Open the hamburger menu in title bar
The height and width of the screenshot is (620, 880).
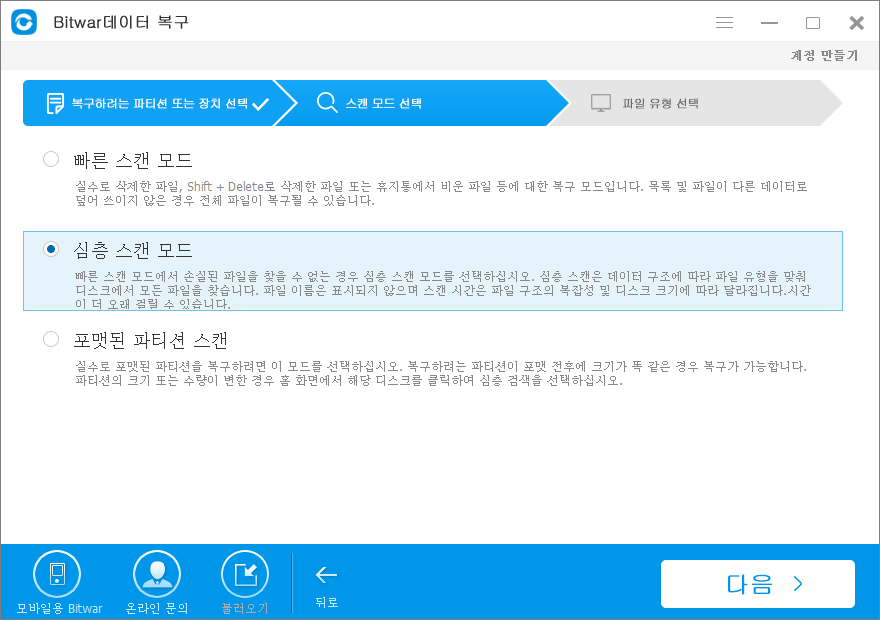(x=725, y=22)
